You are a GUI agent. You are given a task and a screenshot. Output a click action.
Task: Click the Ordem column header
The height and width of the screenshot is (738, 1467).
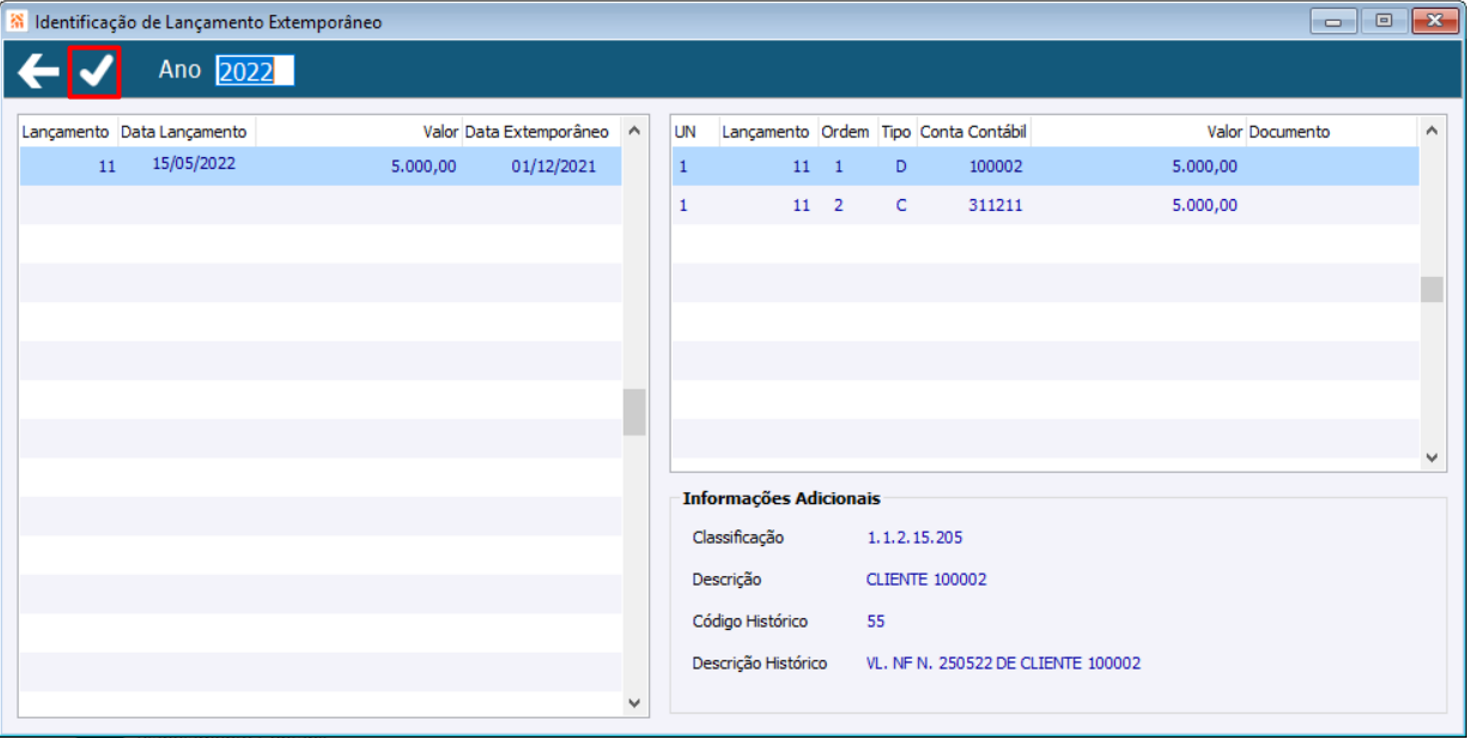(x=845, y=132)
